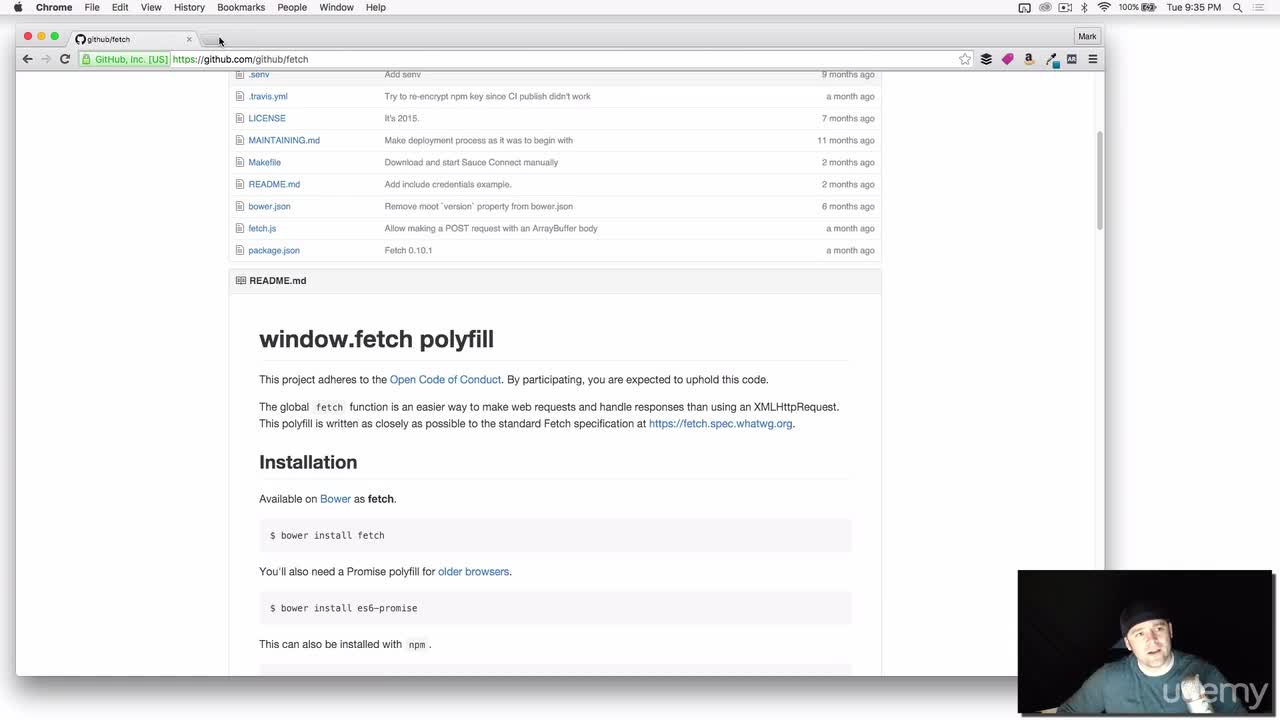Image resolution: width=1280 pixels, height=720 pixels.
Task: Open the Chrome menu
Action: [x=54, y=7]
